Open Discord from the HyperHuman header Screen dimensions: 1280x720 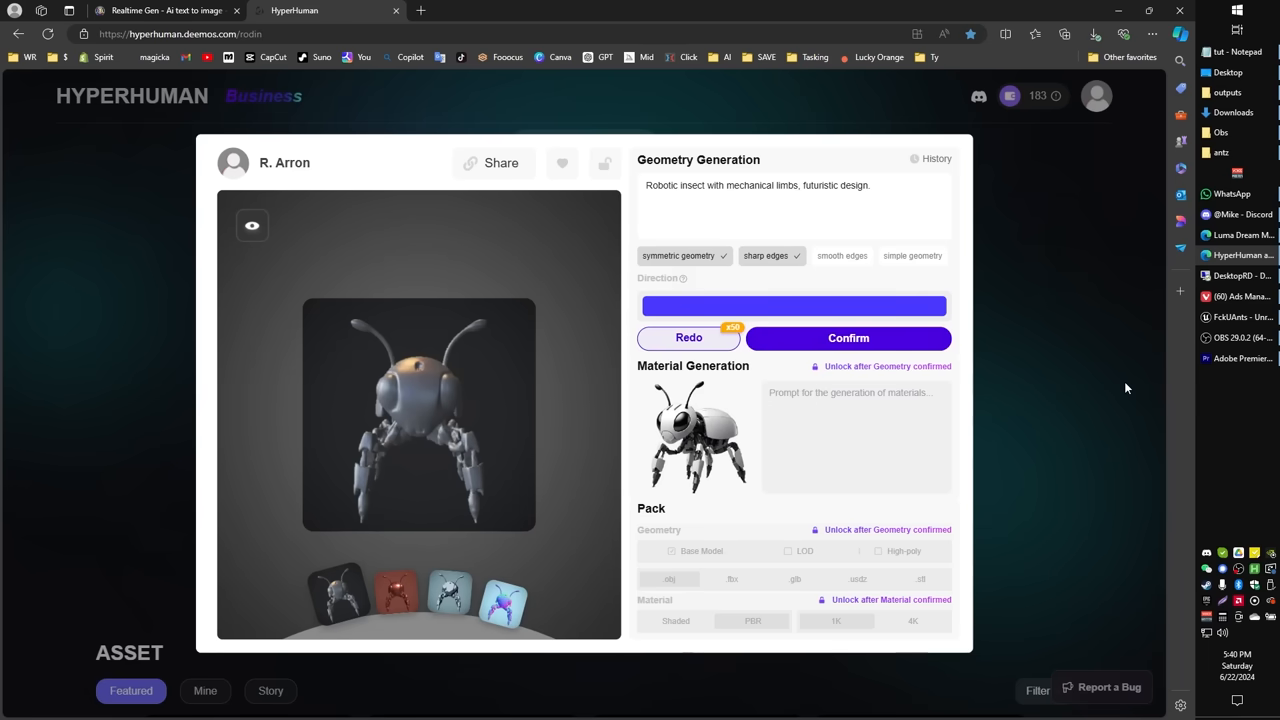point(978,96)
